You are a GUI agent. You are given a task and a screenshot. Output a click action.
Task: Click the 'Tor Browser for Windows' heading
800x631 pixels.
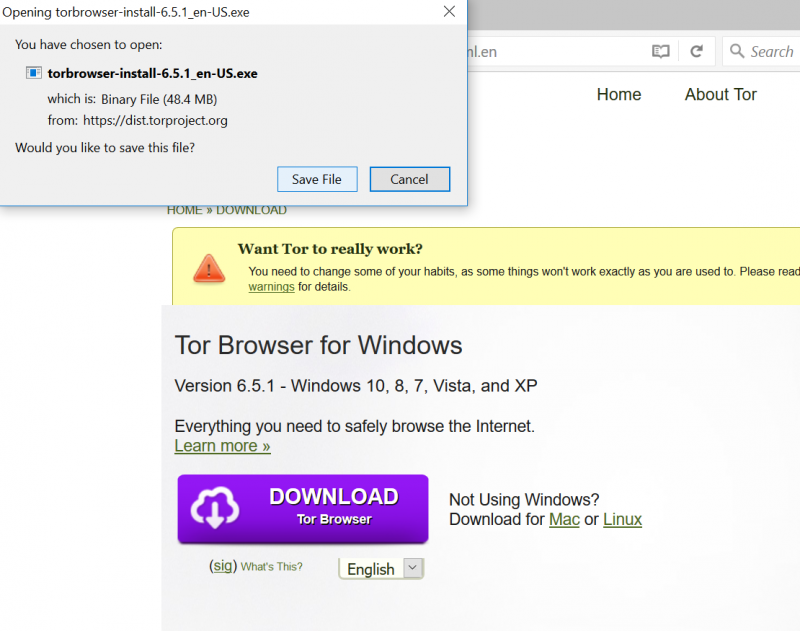[318, 345]
